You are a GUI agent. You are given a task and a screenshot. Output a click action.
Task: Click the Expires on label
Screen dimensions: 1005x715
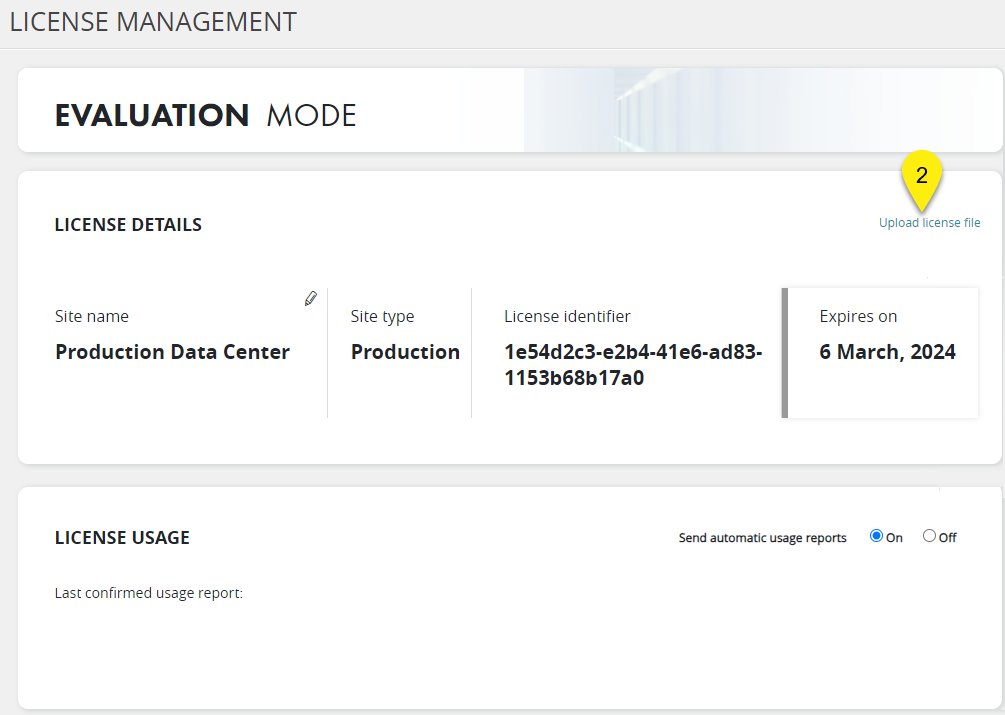(858, 316)
